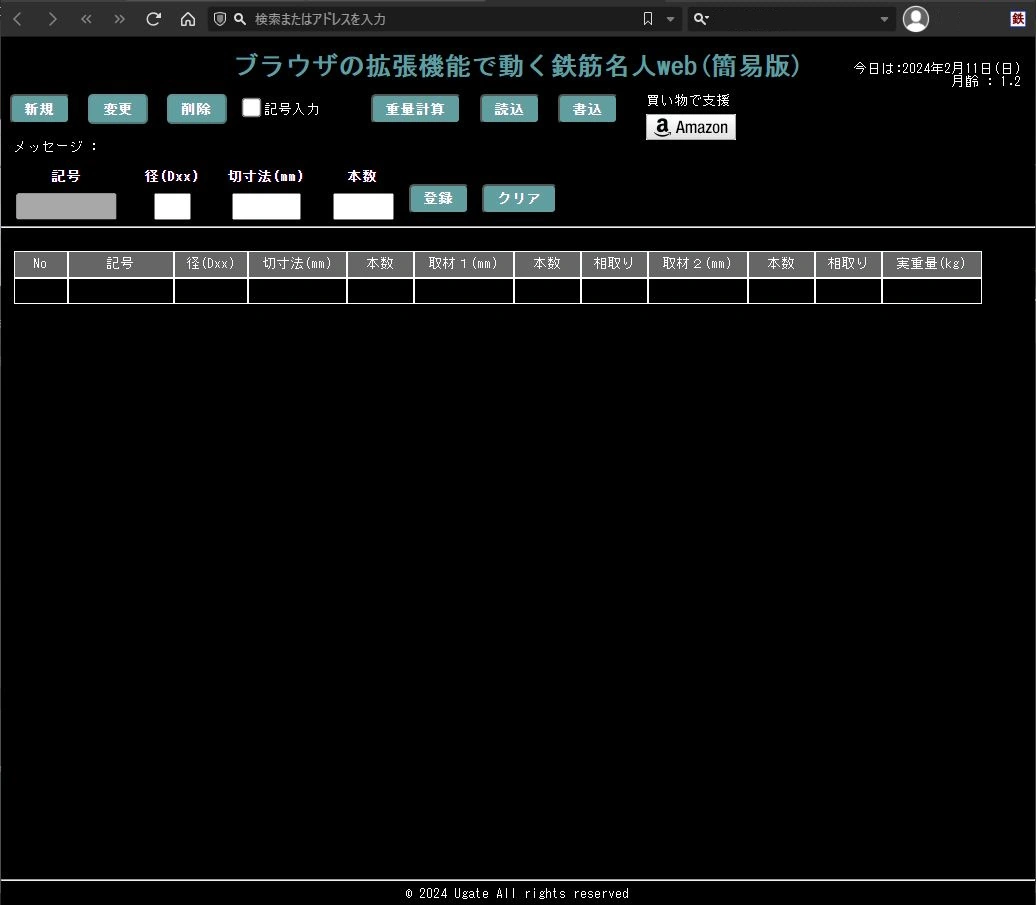The image size is (1036, 905).
Task: Click the 切寸法(mm) input field
Action: (266, 207)
